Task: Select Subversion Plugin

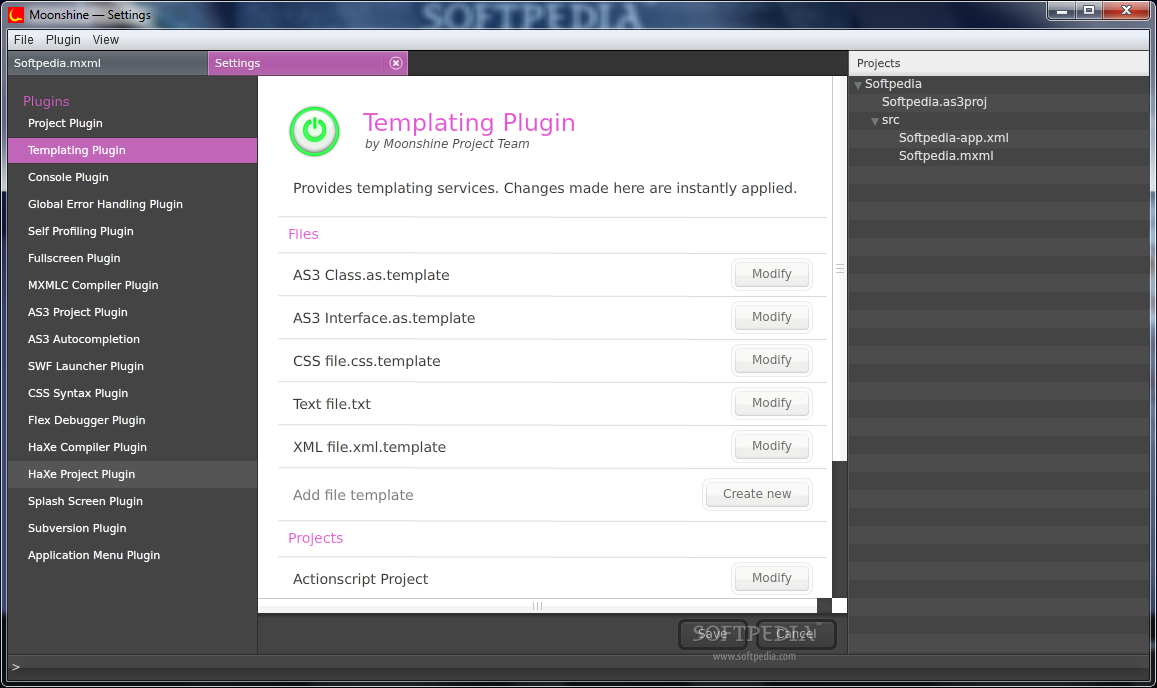Action: (x=133, y=529)
